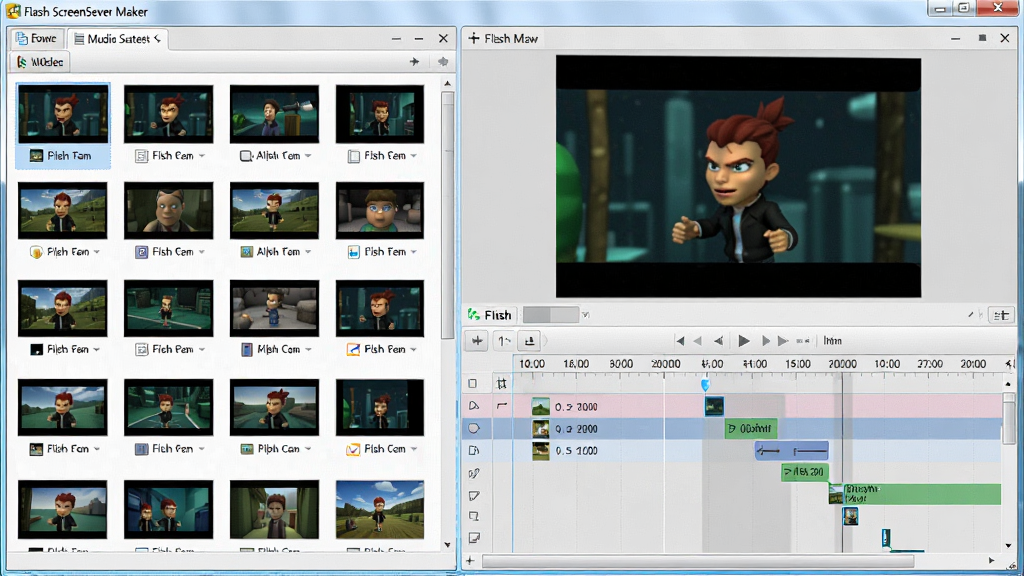
Task: Play the flash preview
Action: point(743,341)
